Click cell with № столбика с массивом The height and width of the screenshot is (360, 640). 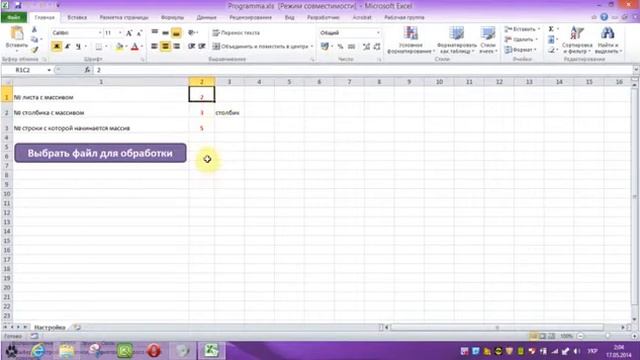click(x=101, y=113)
